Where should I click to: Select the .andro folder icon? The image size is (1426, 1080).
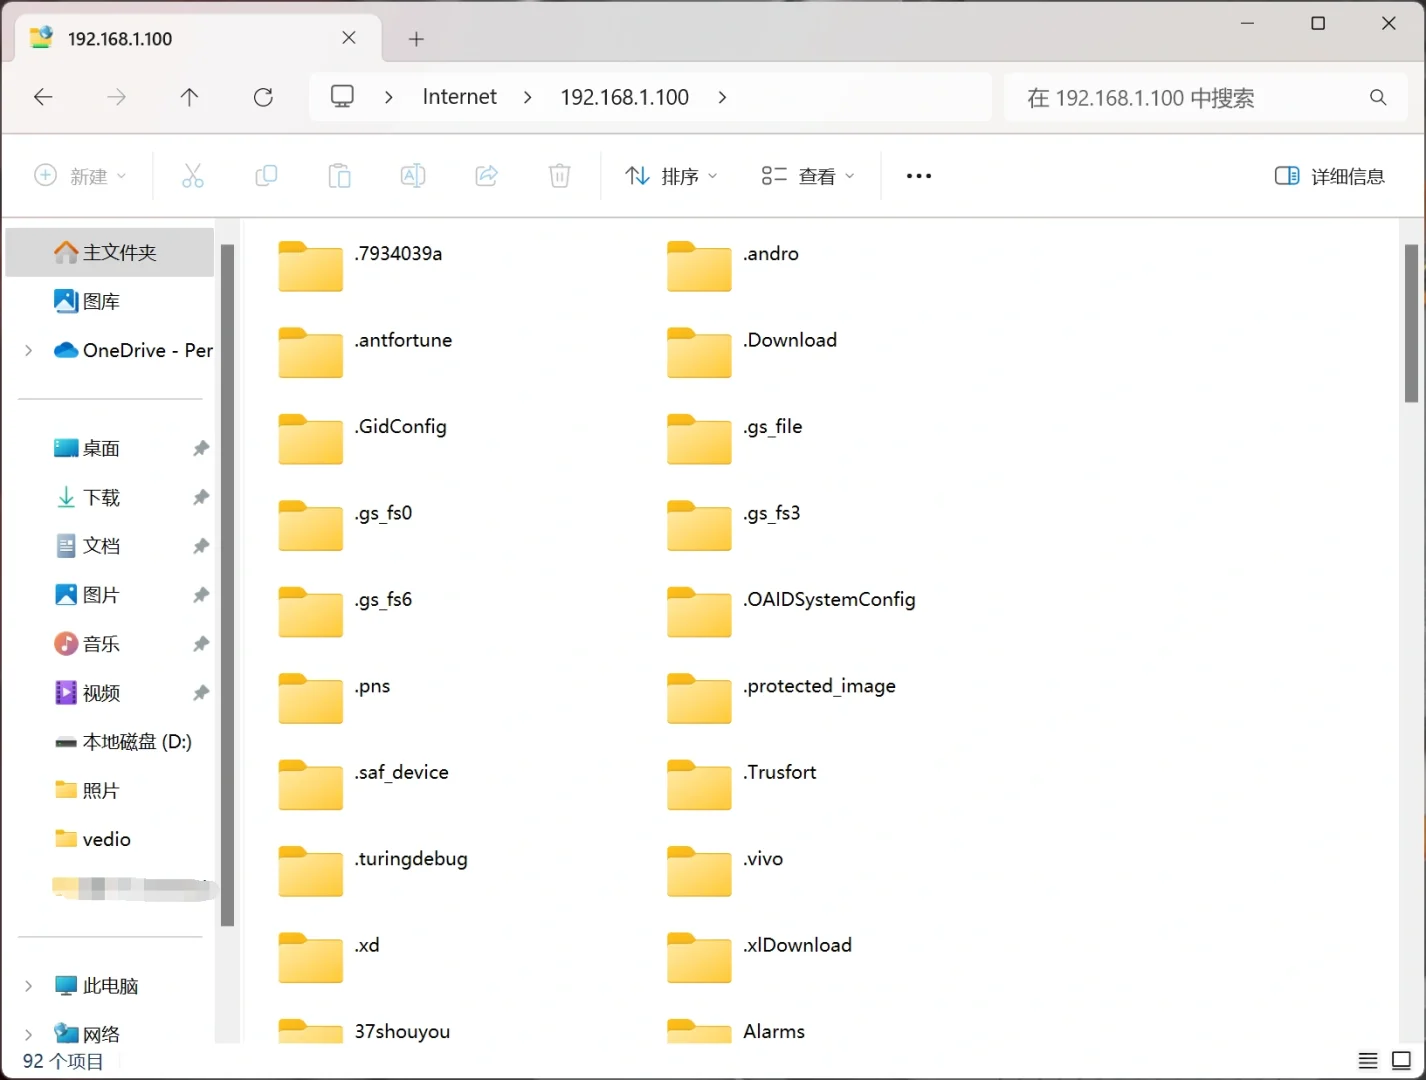700,265
